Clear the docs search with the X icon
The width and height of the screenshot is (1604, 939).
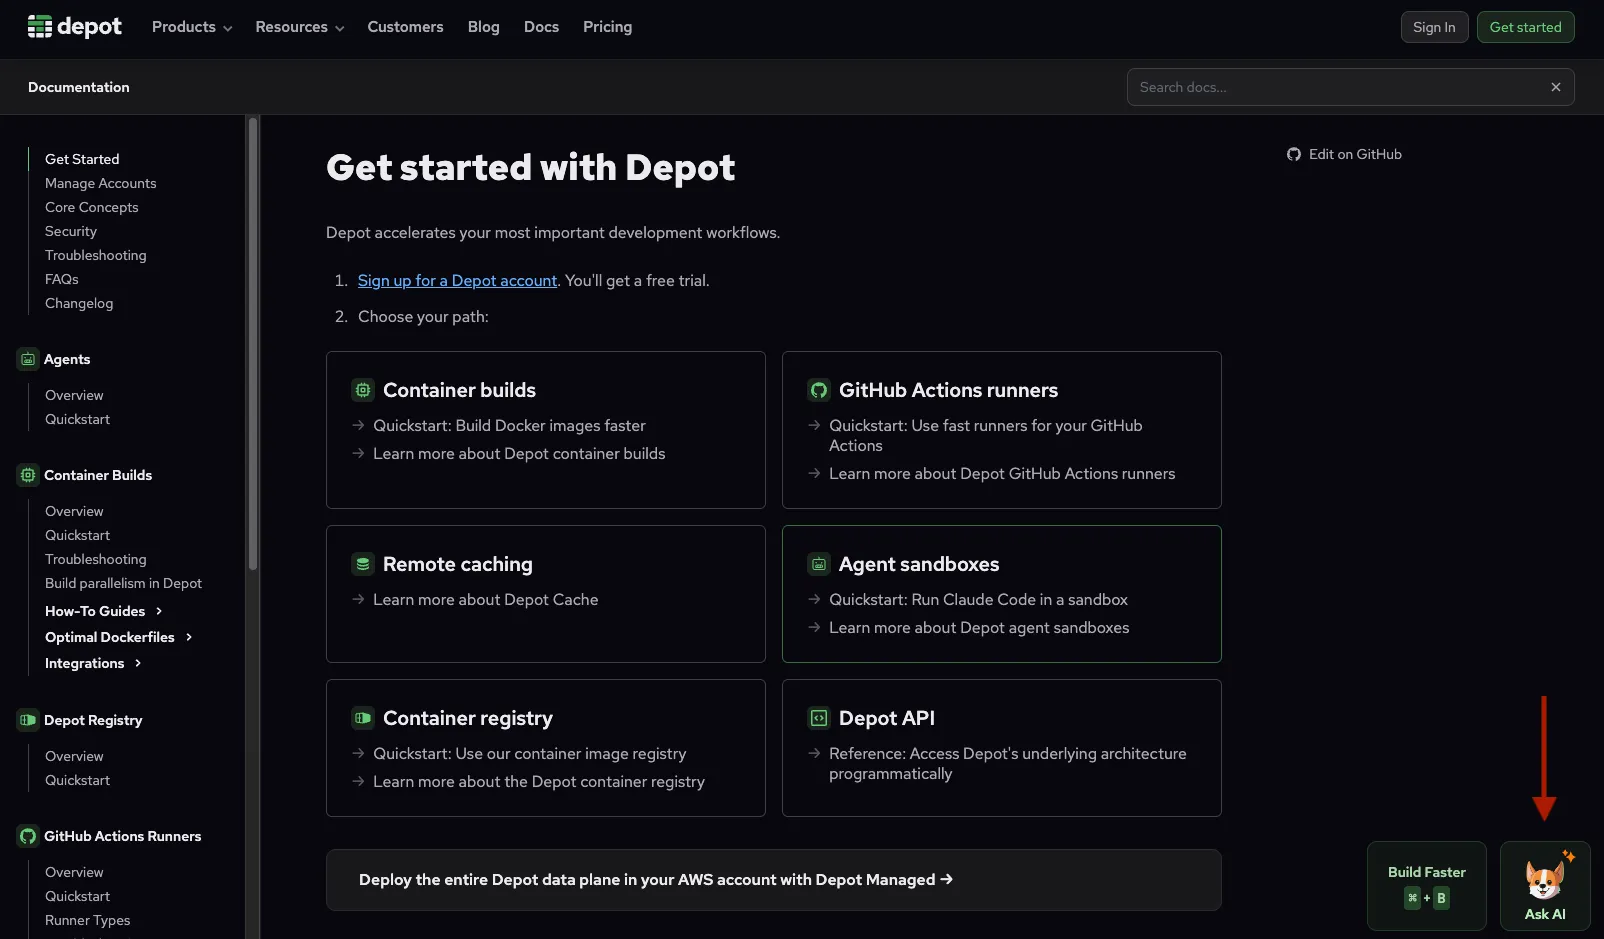pos(1556,87)
